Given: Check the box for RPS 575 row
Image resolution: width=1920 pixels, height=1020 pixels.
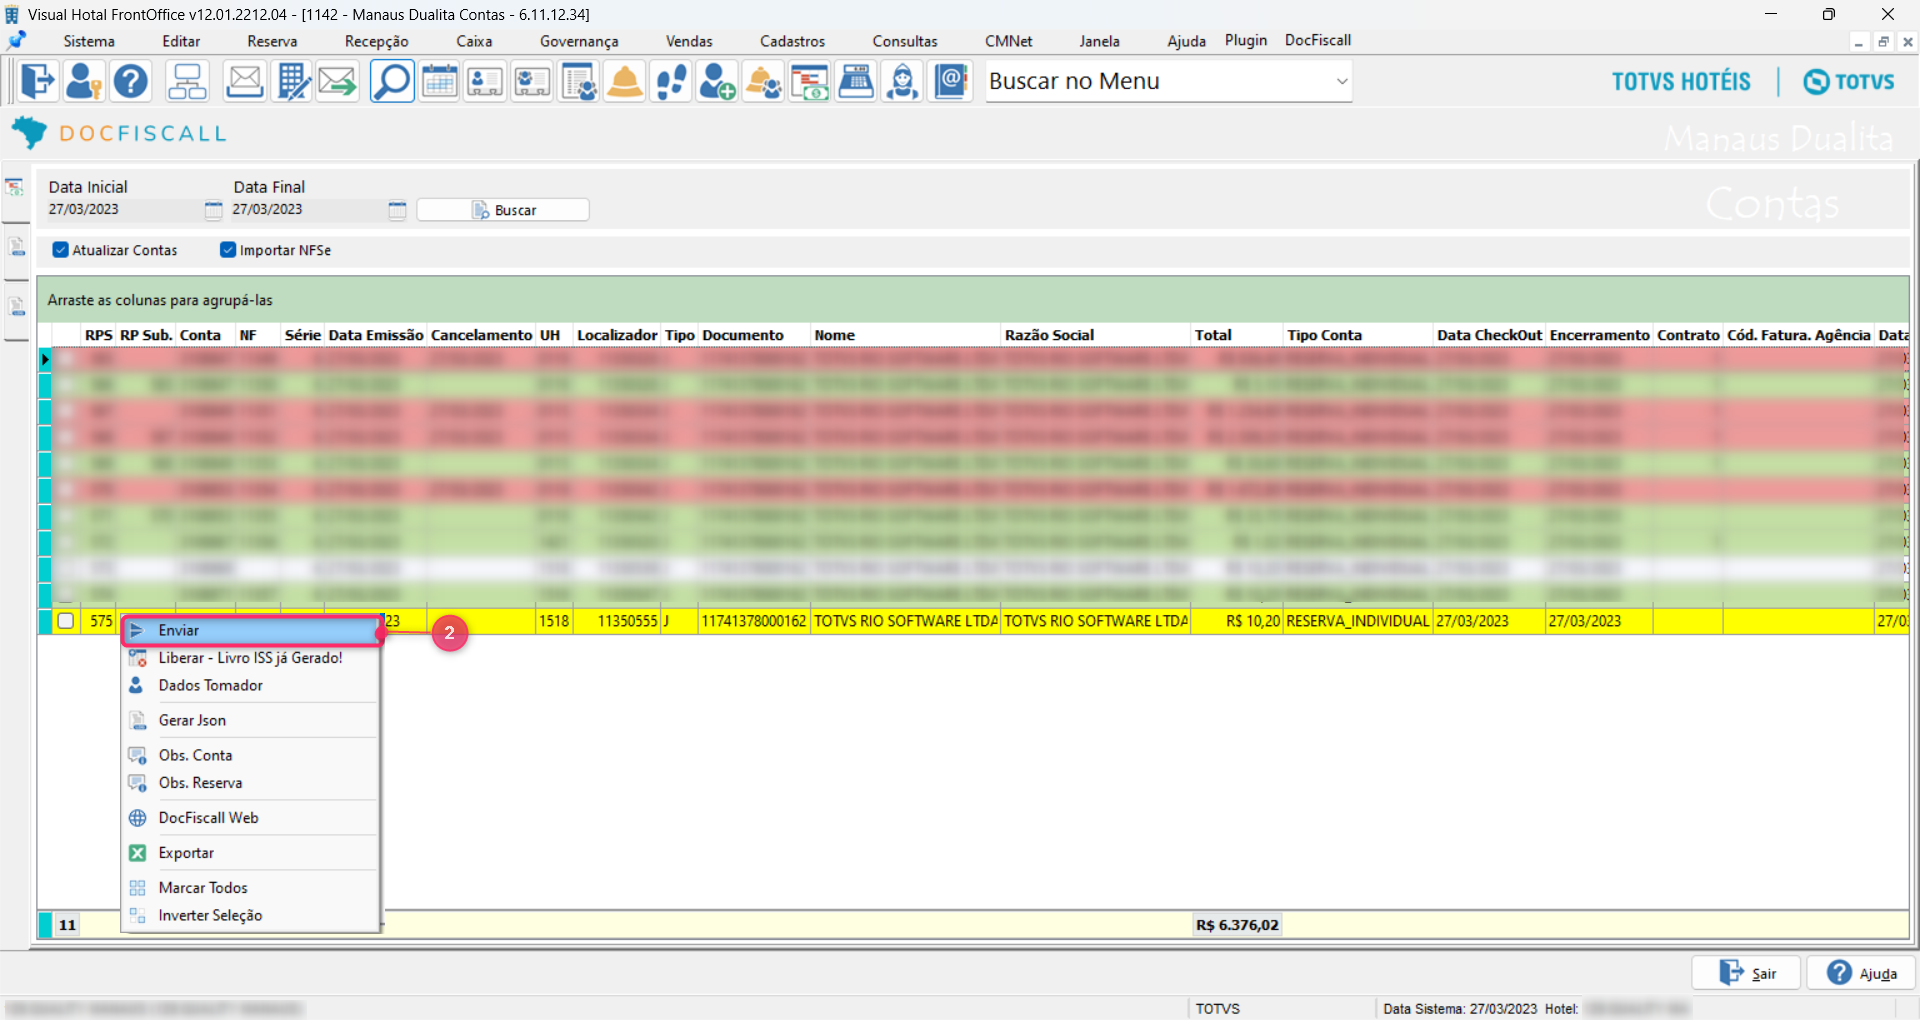Looking at the screenshot, I should (66, 621).
